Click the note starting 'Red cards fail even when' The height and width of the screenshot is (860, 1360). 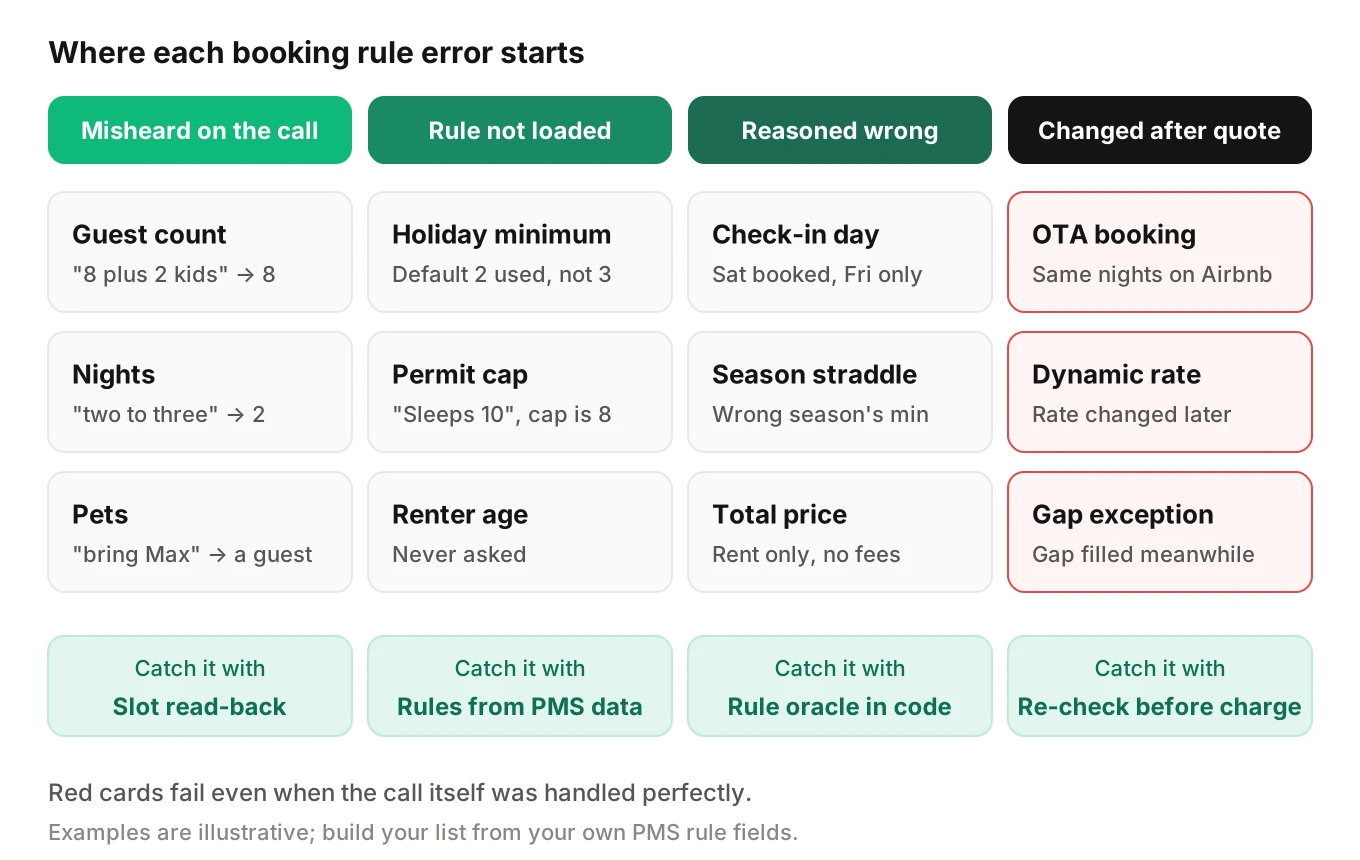click(x=400, y=793)
